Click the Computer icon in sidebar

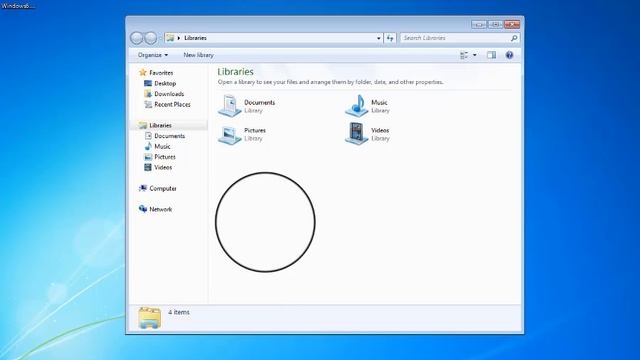coord(142,188)
